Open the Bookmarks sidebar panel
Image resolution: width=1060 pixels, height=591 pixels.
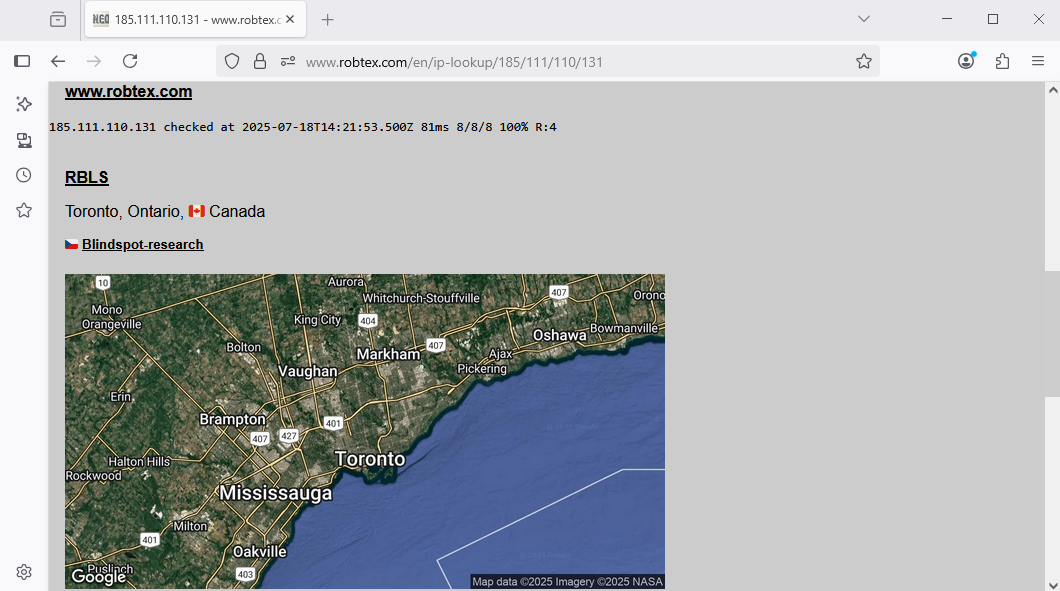[24, 210]
